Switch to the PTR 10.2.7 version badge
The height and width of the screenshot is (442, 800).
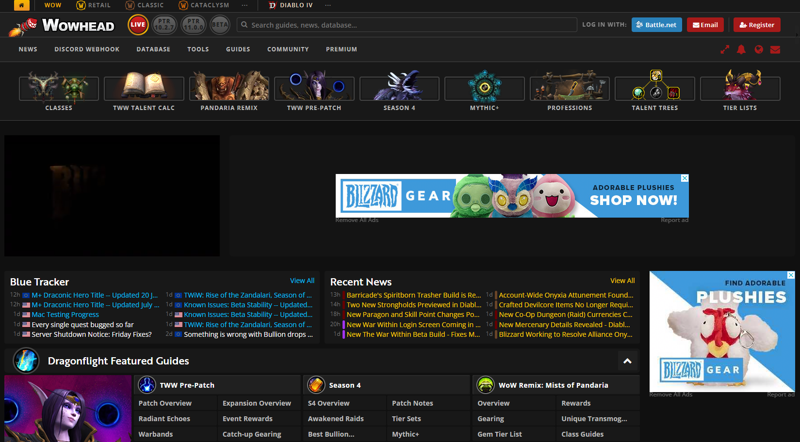point(164,24)
